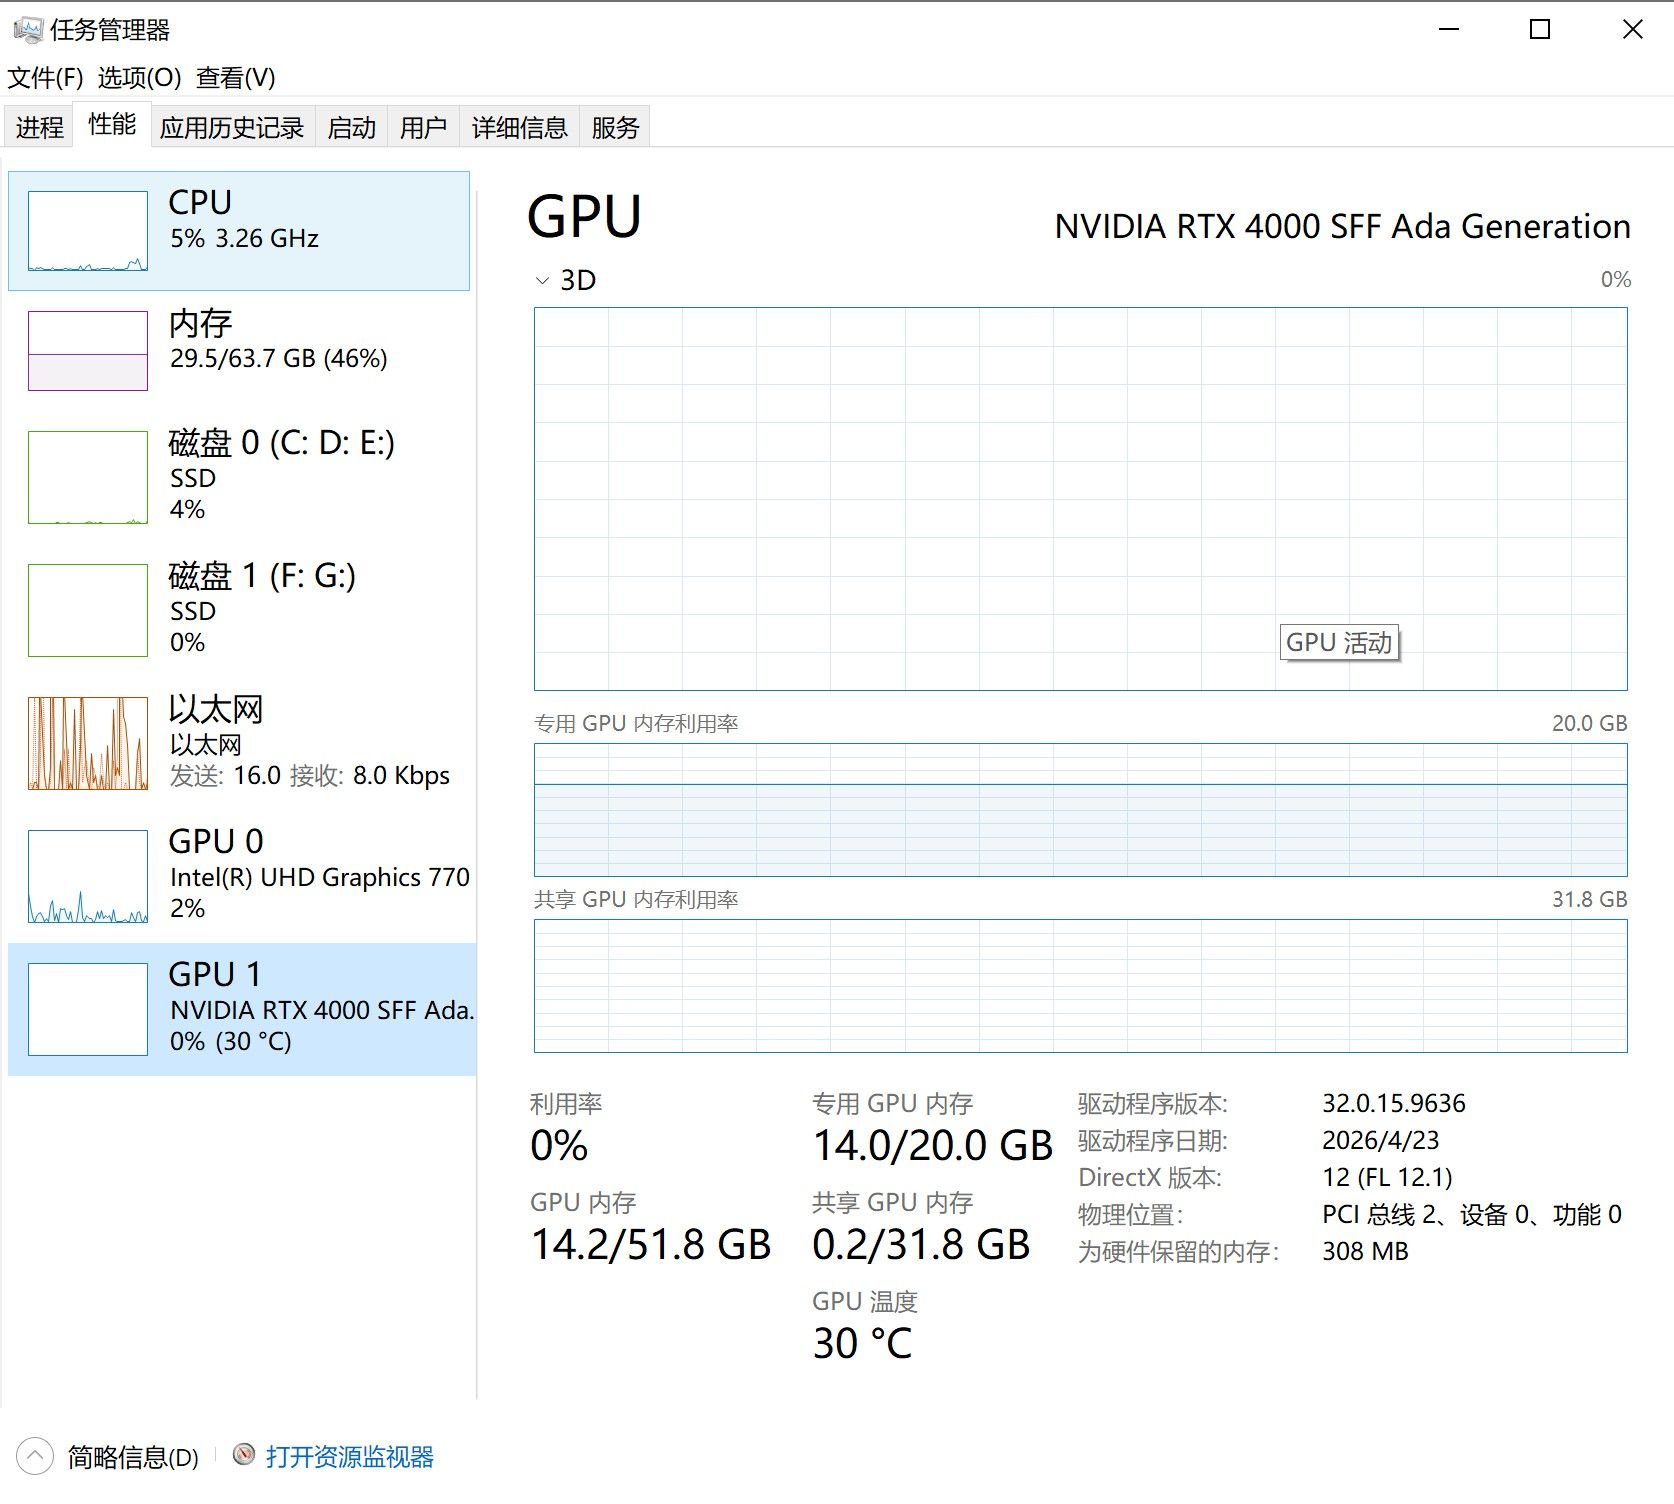Select the 以太网 network graph entry

click(x=239, y=742)
